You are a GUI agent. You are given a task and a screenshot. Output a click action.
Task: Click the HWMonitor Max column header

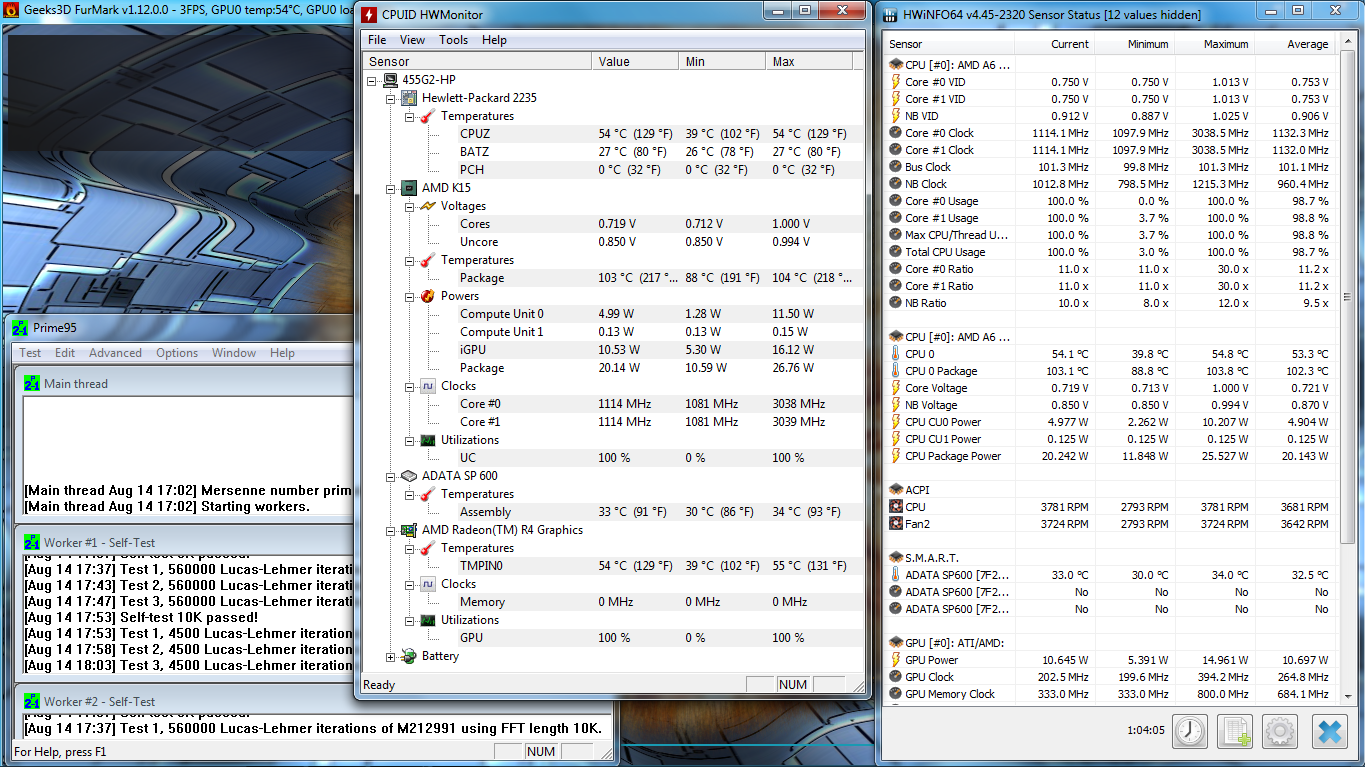pos(810,61)
